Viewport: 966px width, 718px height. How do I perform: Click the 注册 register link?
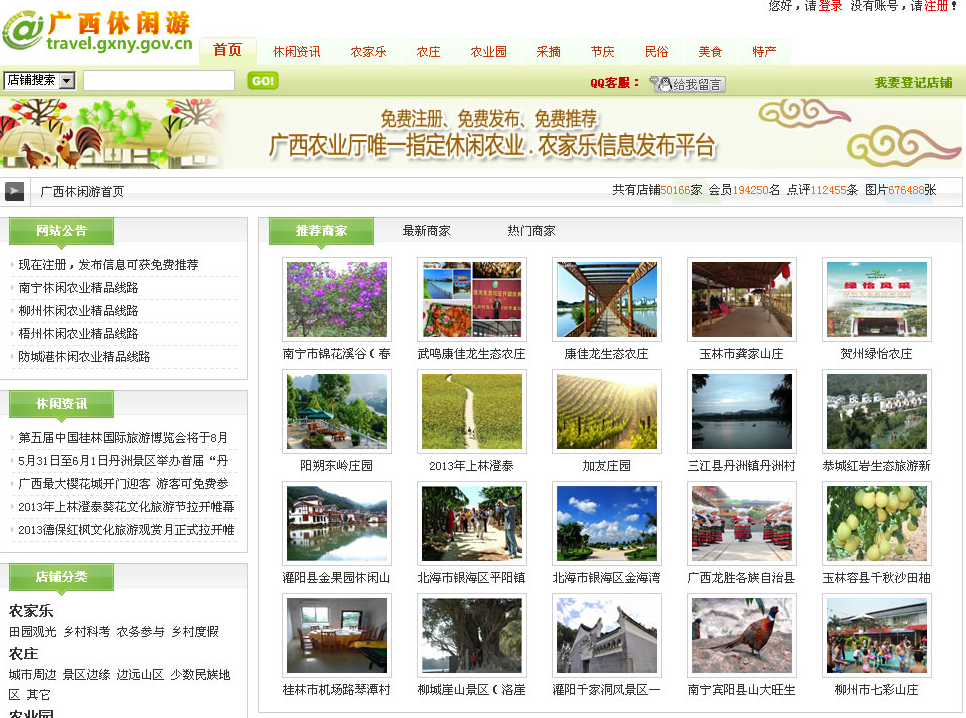click(x=936, y=6)
